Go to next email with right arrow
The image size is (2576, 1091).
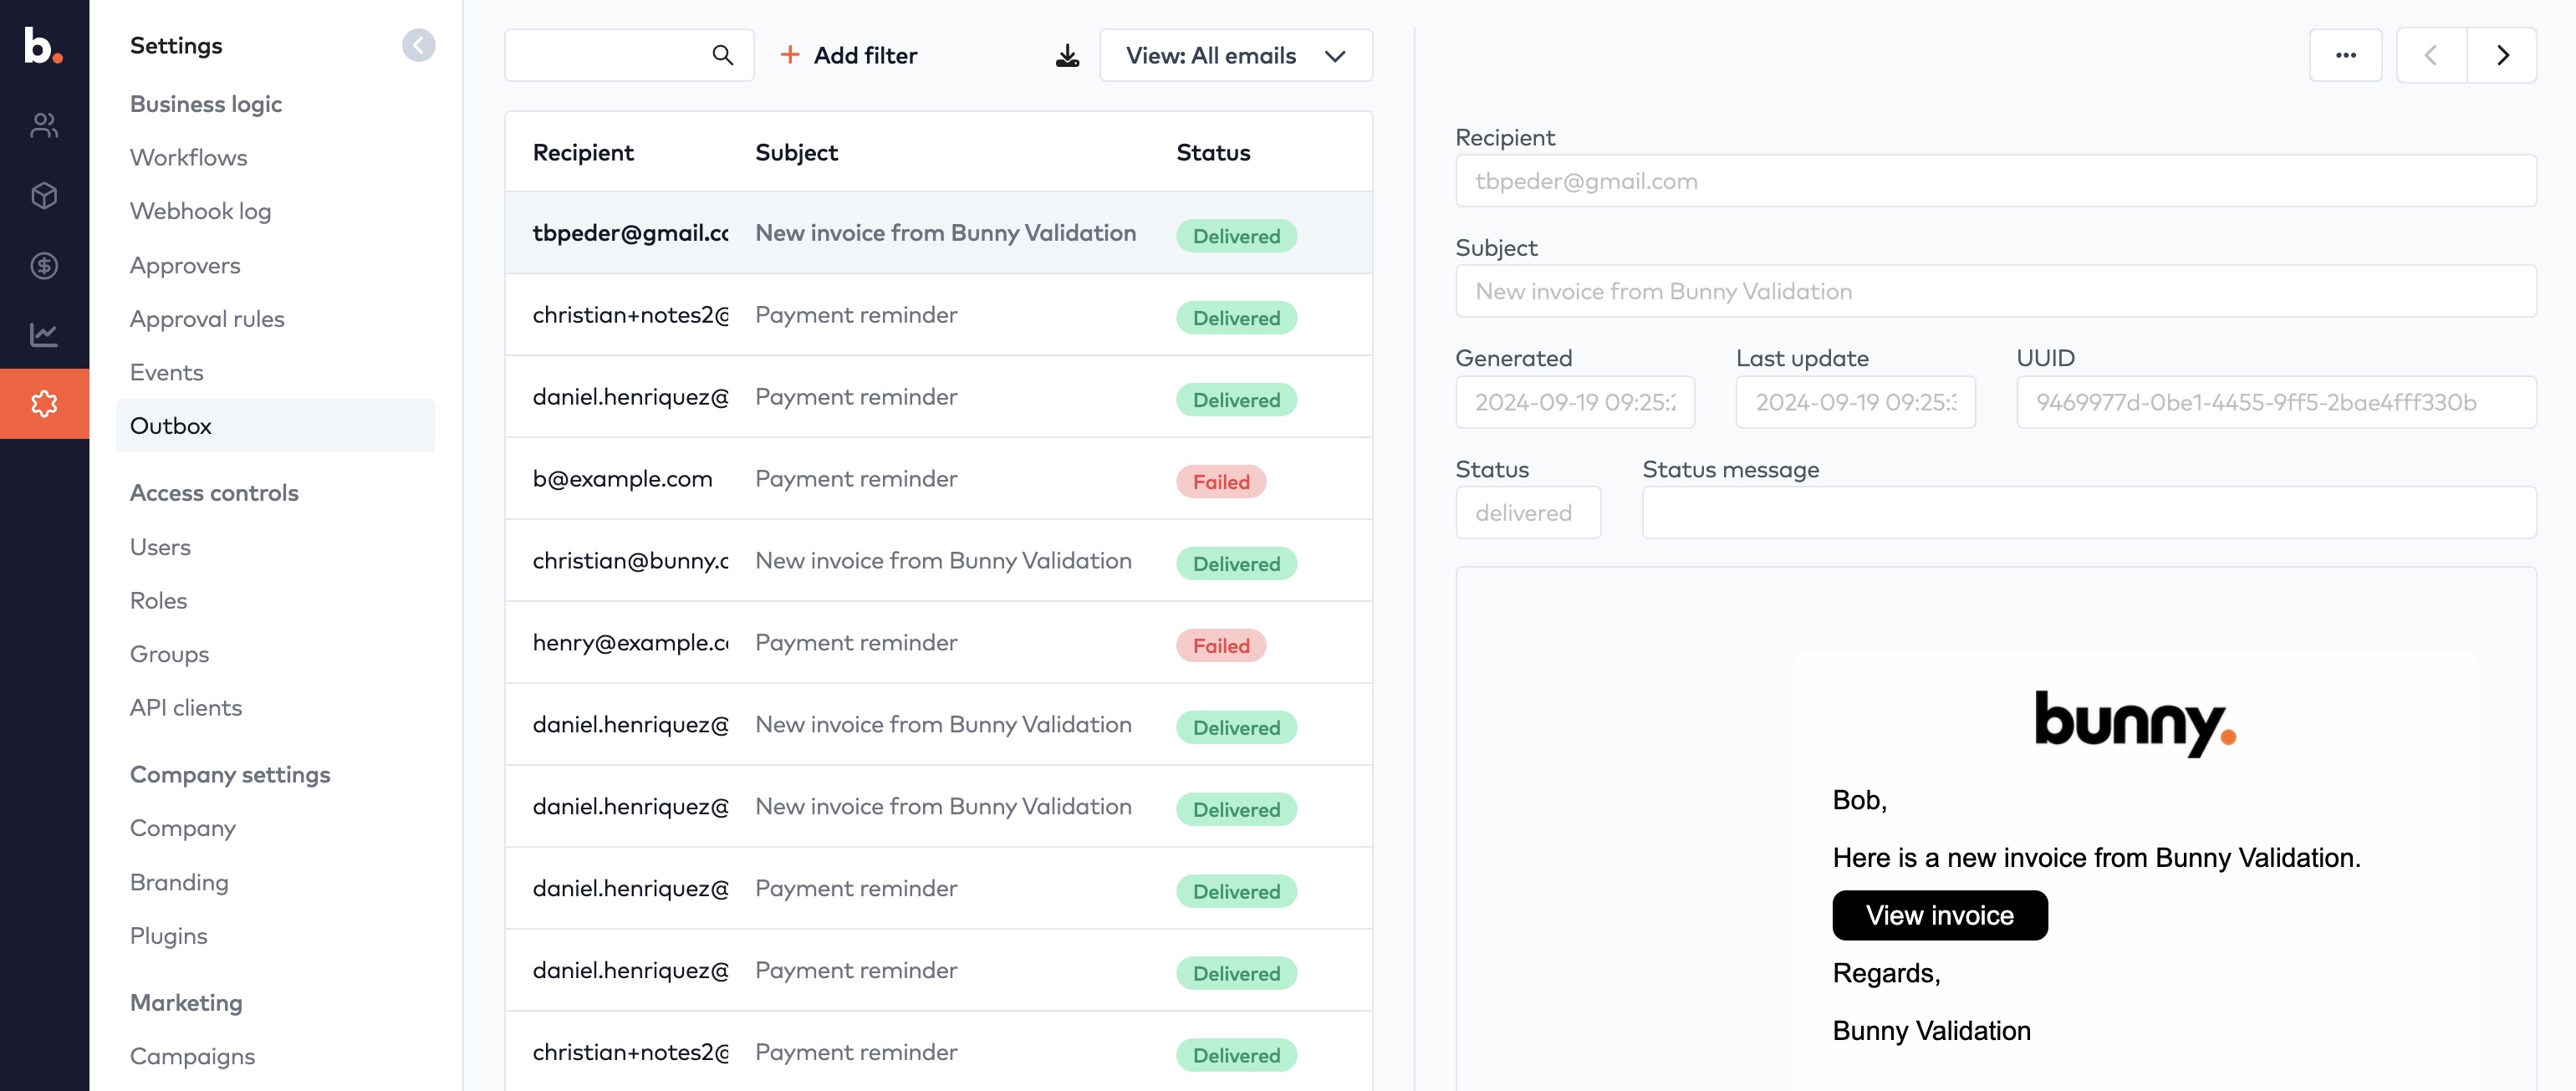point(2502,55)
